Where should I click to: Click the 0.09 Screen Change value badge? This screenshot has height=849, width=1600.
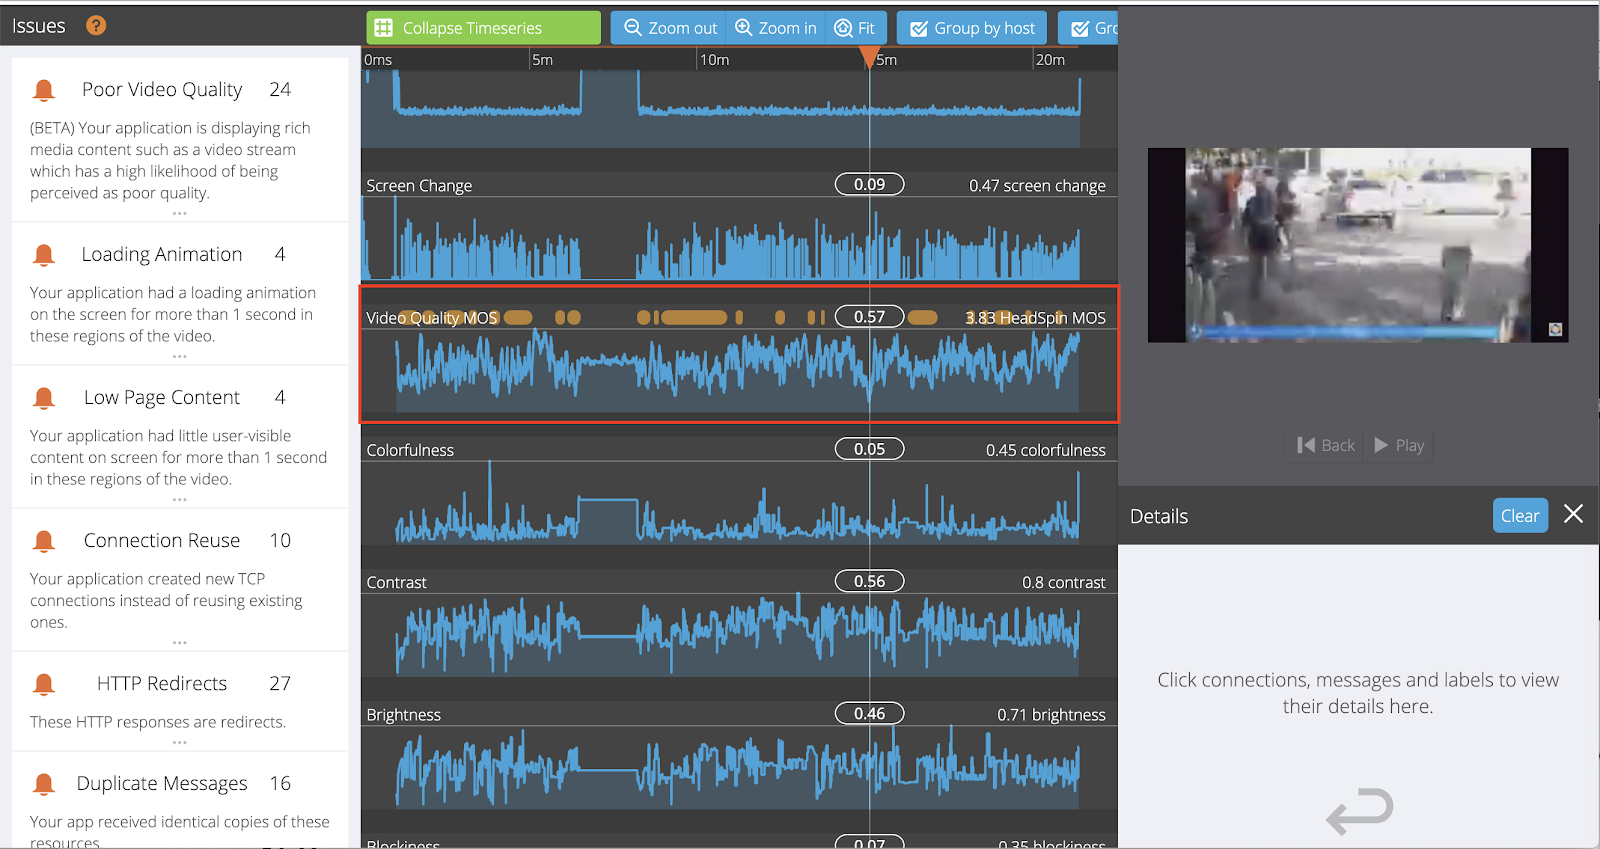click(x=870, y=184)
